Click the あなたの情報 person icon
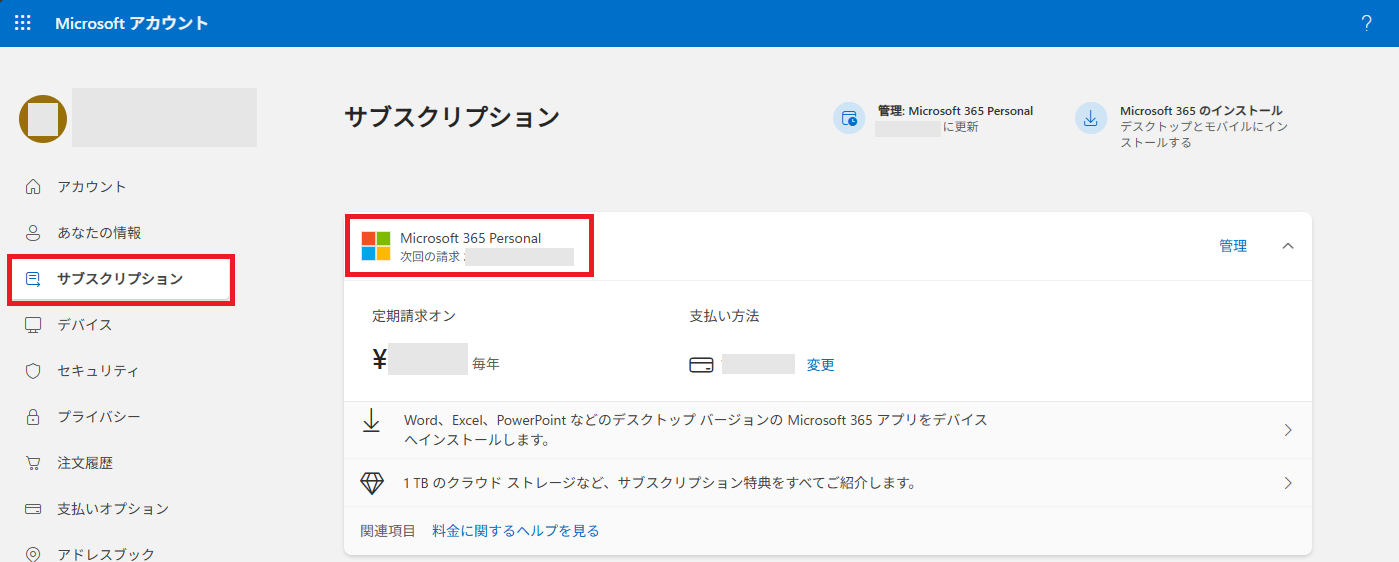 (x=33, y=233)
